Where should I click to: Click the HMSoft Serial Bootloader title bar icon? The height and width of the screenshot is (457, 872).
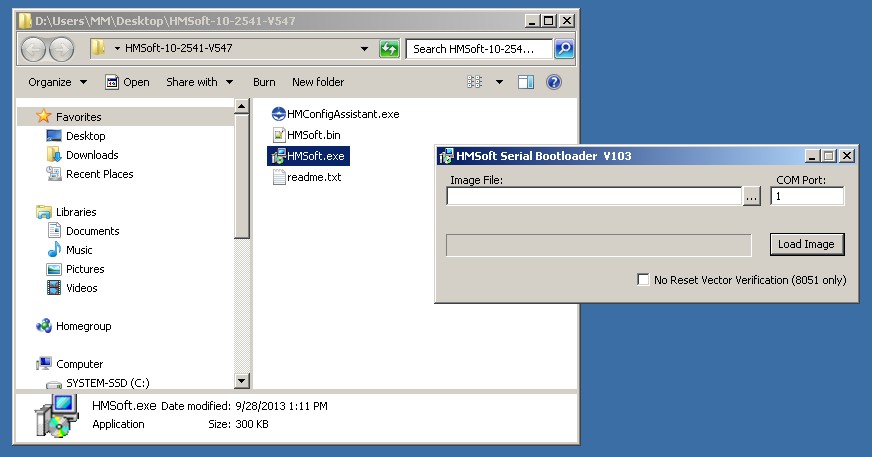click(445, 156)
